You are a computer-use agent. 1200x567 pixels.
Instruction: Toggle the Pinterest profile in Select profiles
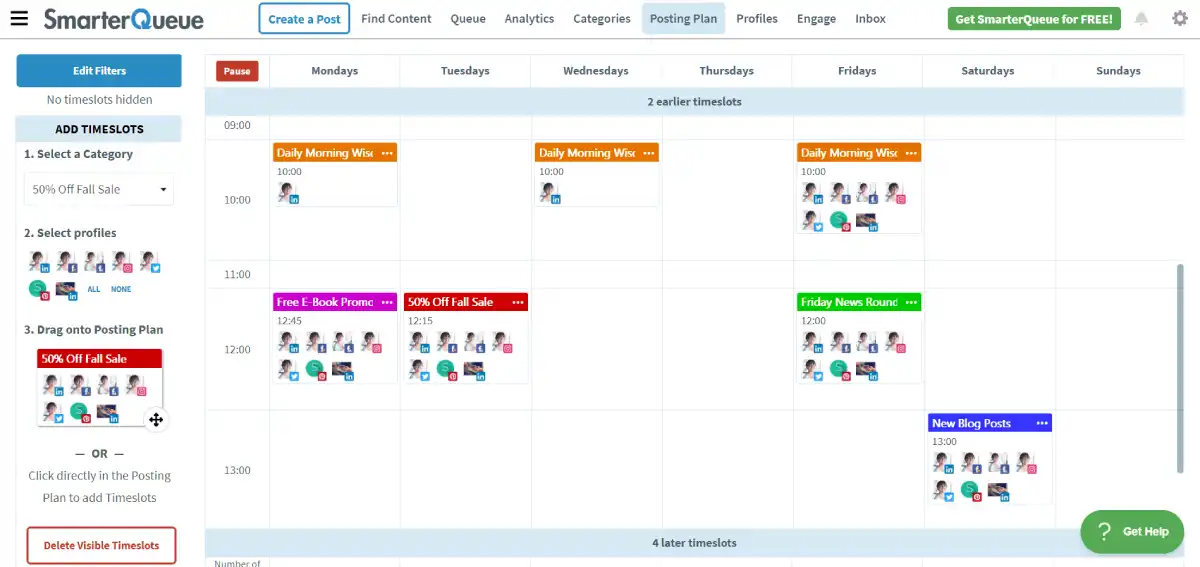coord(38,290)
